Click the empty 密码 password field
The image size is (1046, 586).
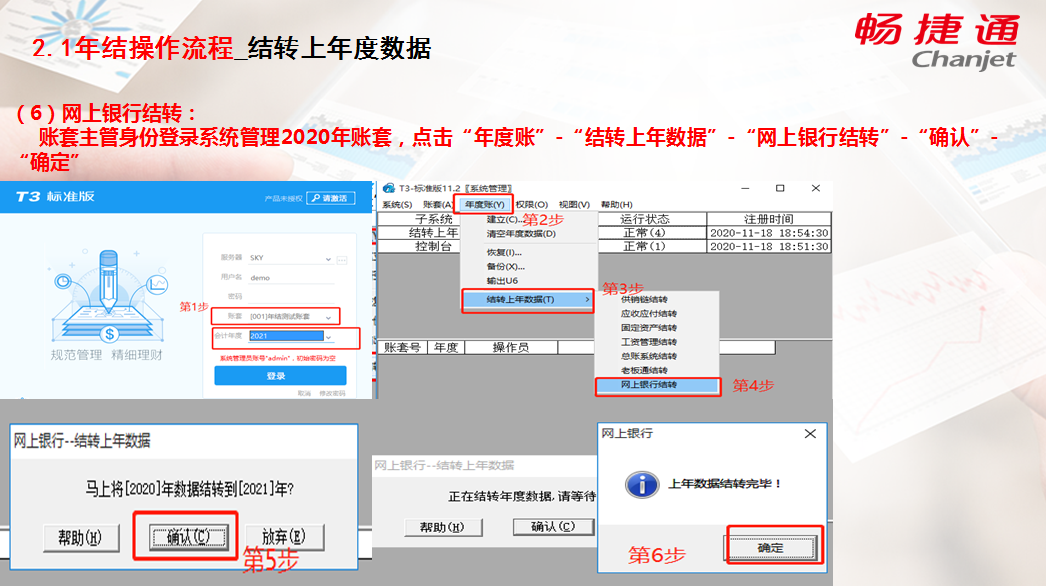[290, 296]
